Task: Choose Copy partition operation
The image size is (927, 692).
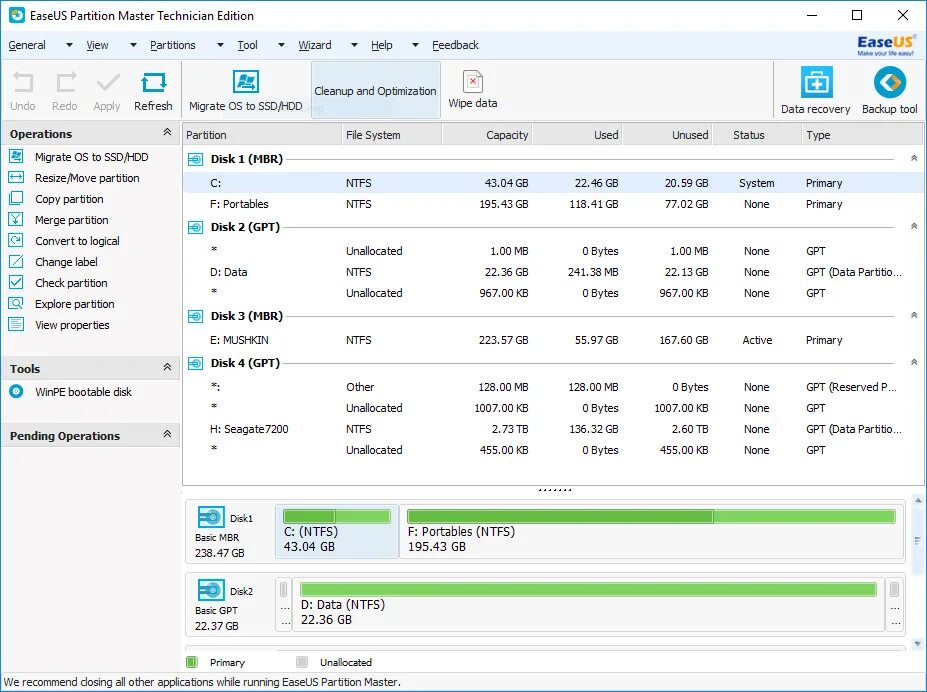Action: coord(69,199)
